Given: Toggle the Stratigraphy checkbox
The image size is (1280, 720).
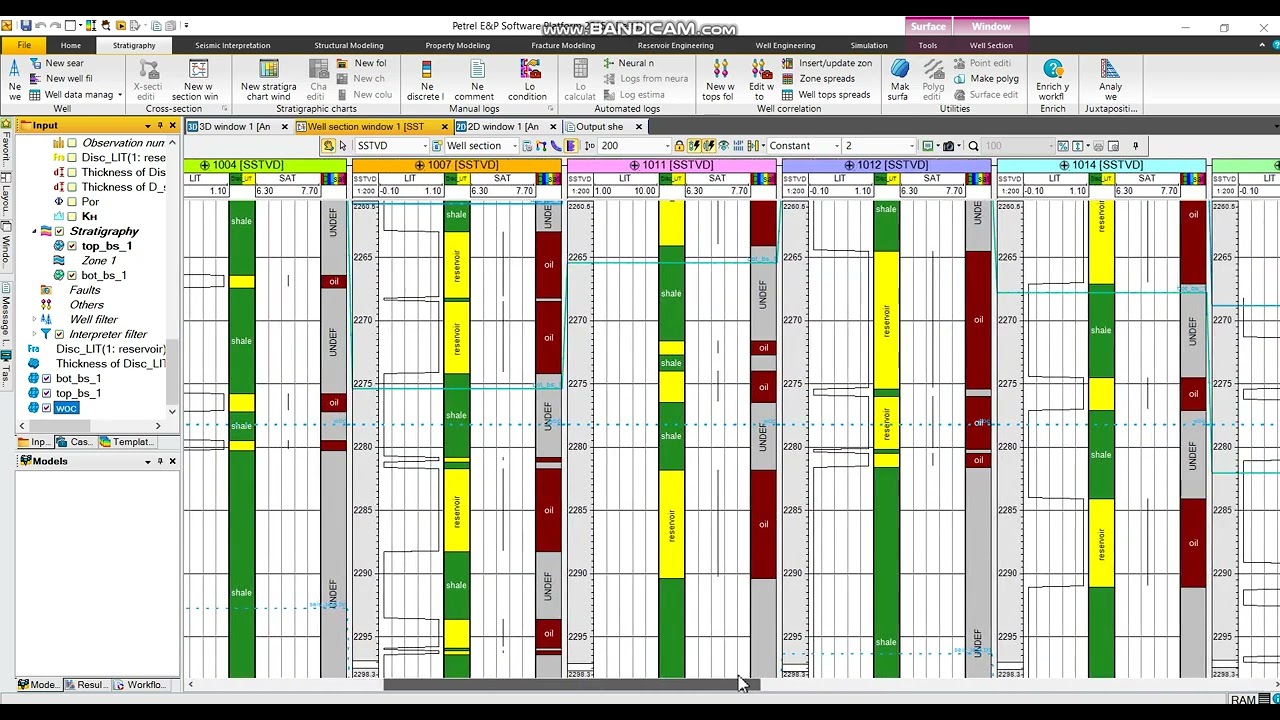Looking at the screenshot, I should point(59,231).
